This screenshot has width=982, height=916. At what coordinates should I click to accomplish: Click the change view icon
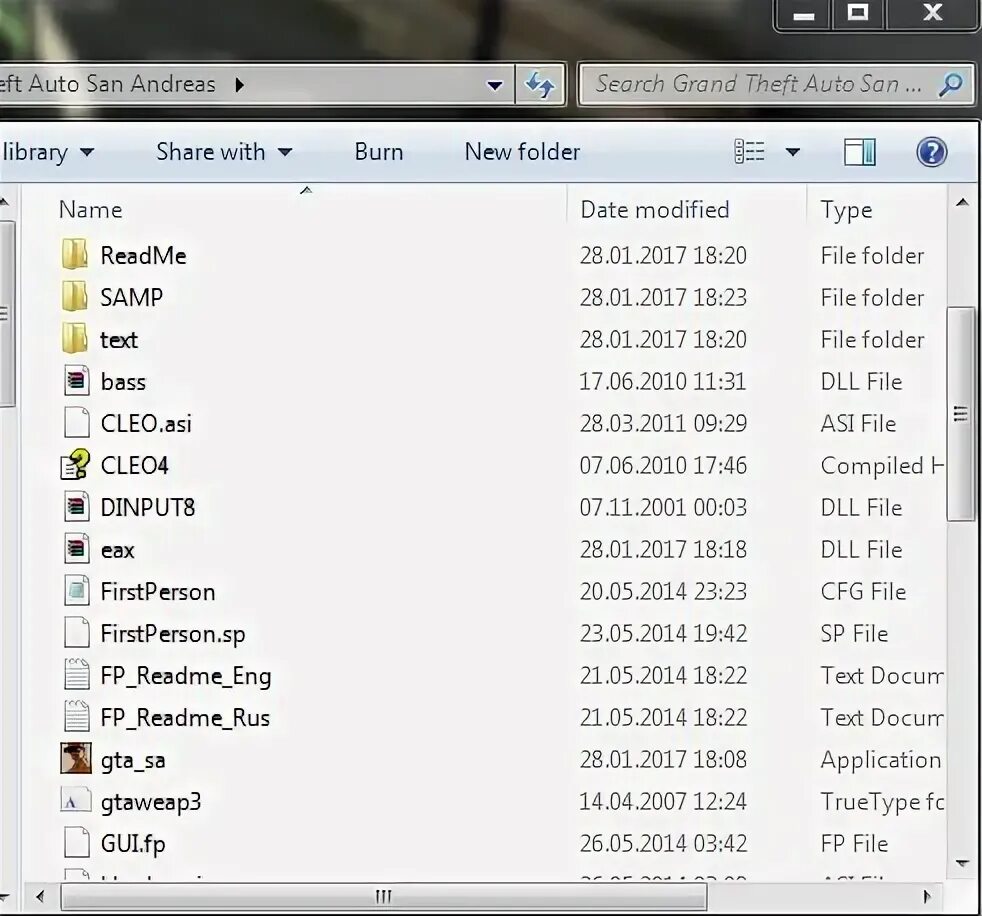749,152
